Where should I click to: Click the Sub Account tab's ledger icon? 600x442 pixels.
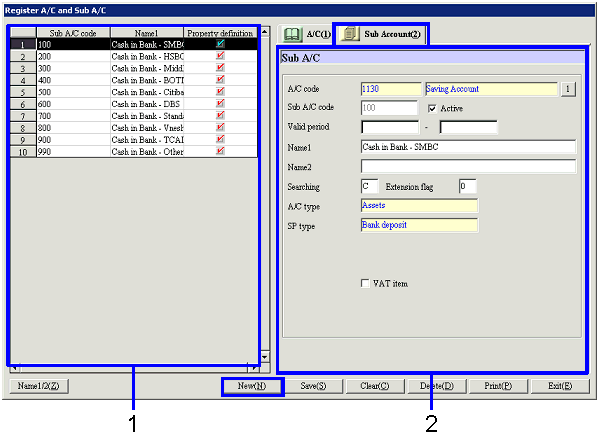click(350, 34)
